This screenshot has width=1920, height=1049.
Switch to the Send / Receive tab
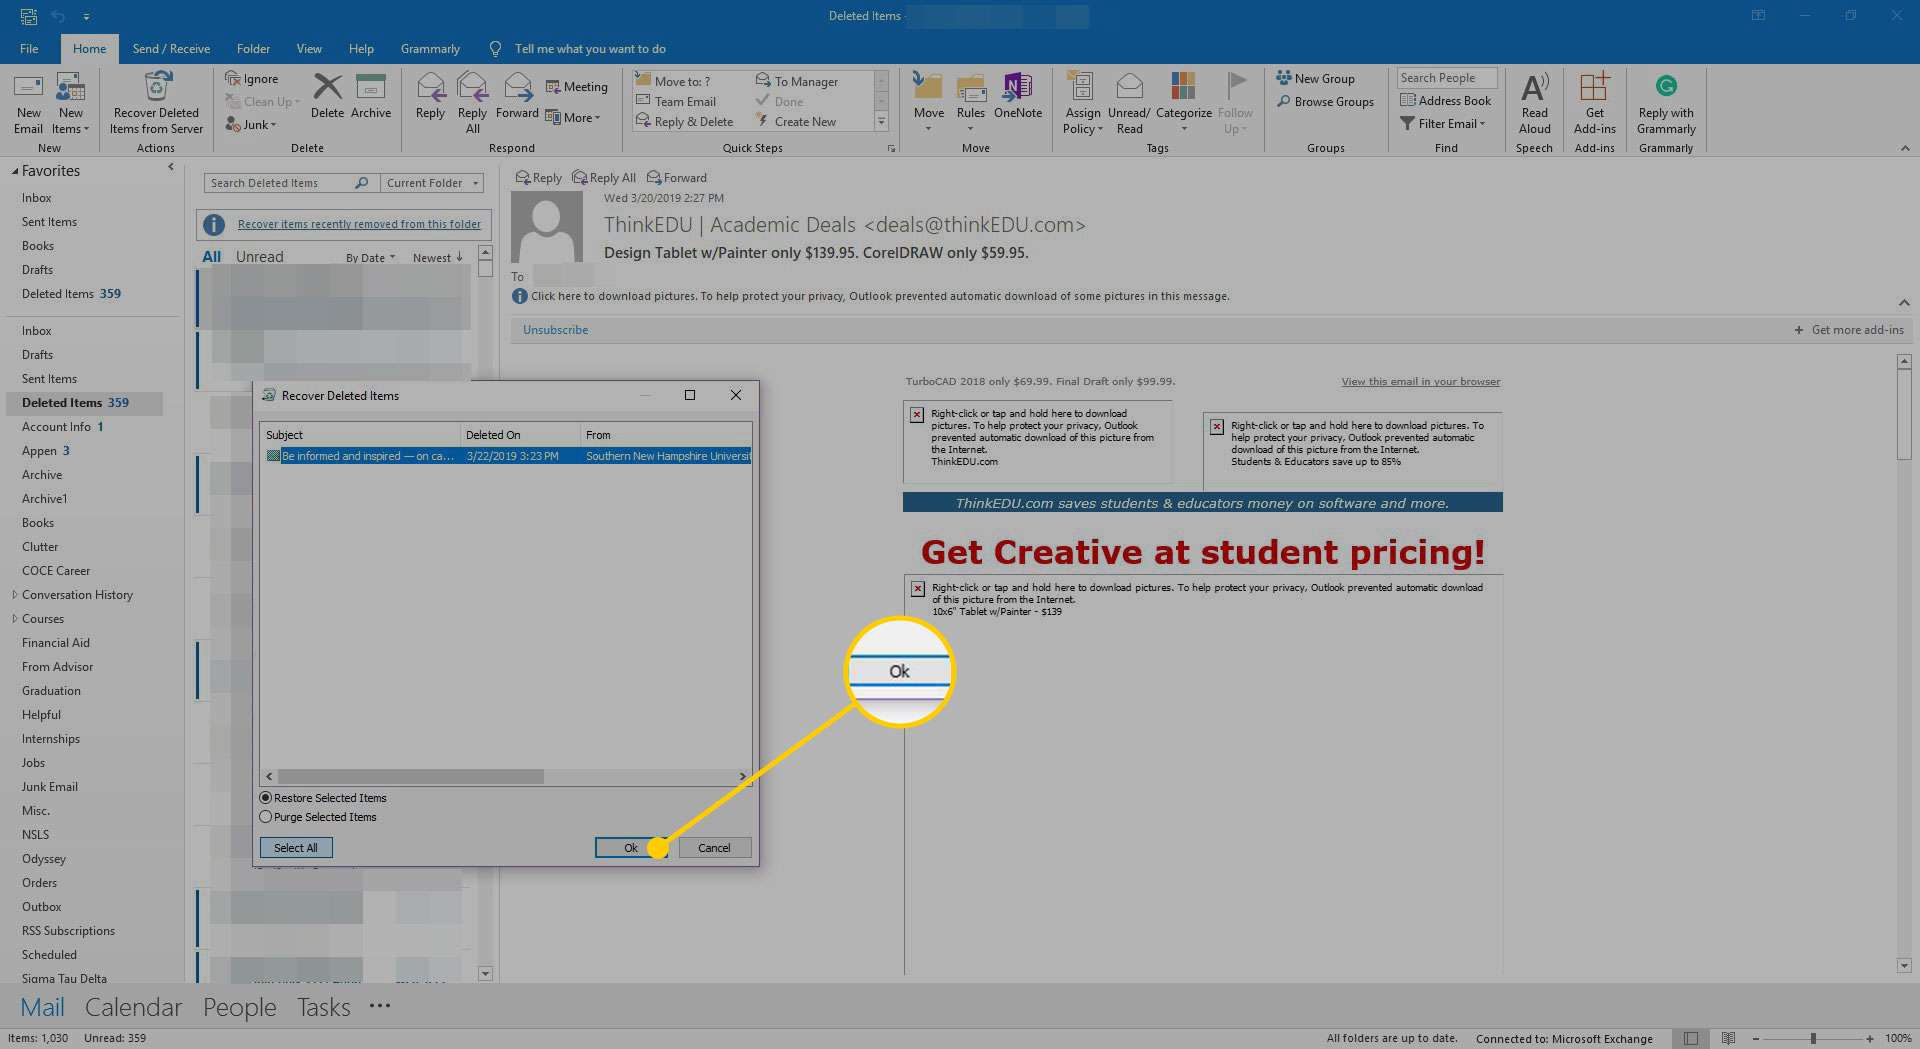[171, 49]
